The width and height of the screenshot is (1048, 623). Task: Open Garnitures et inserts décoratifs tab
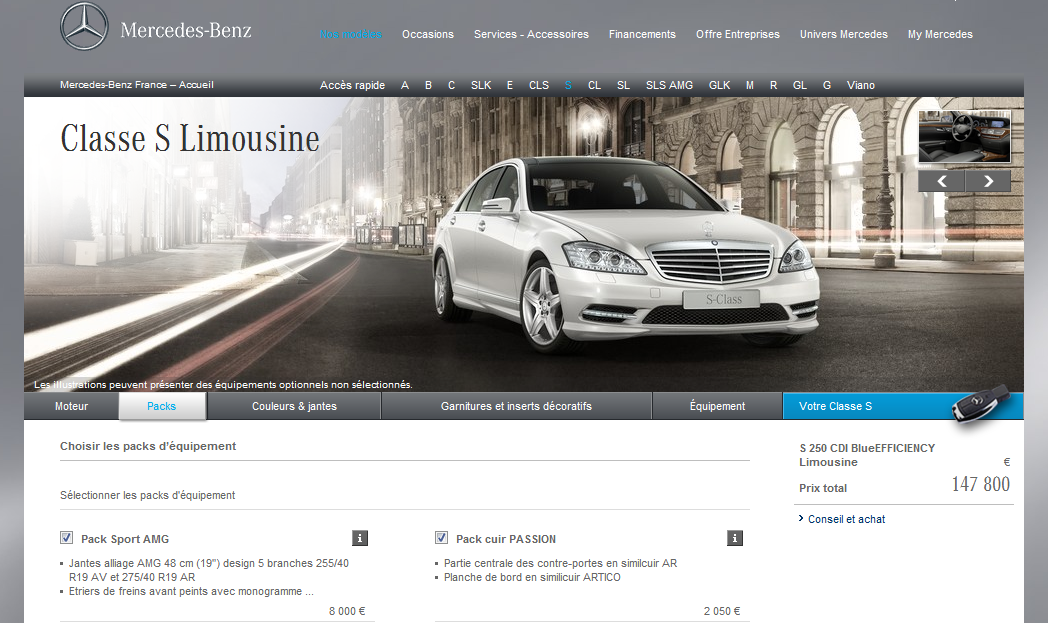click(516, 406)
